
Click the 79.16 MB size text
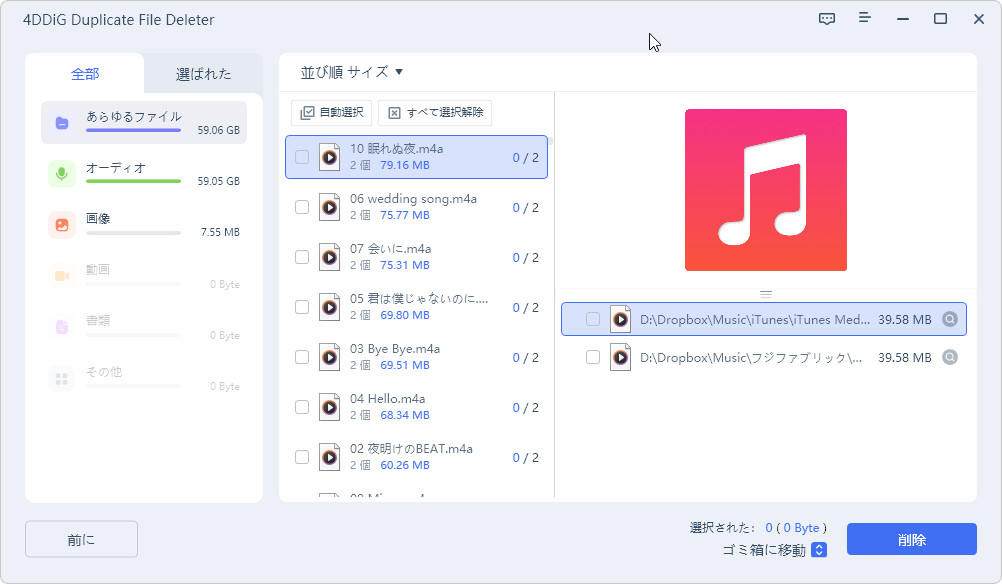[405, 165]
